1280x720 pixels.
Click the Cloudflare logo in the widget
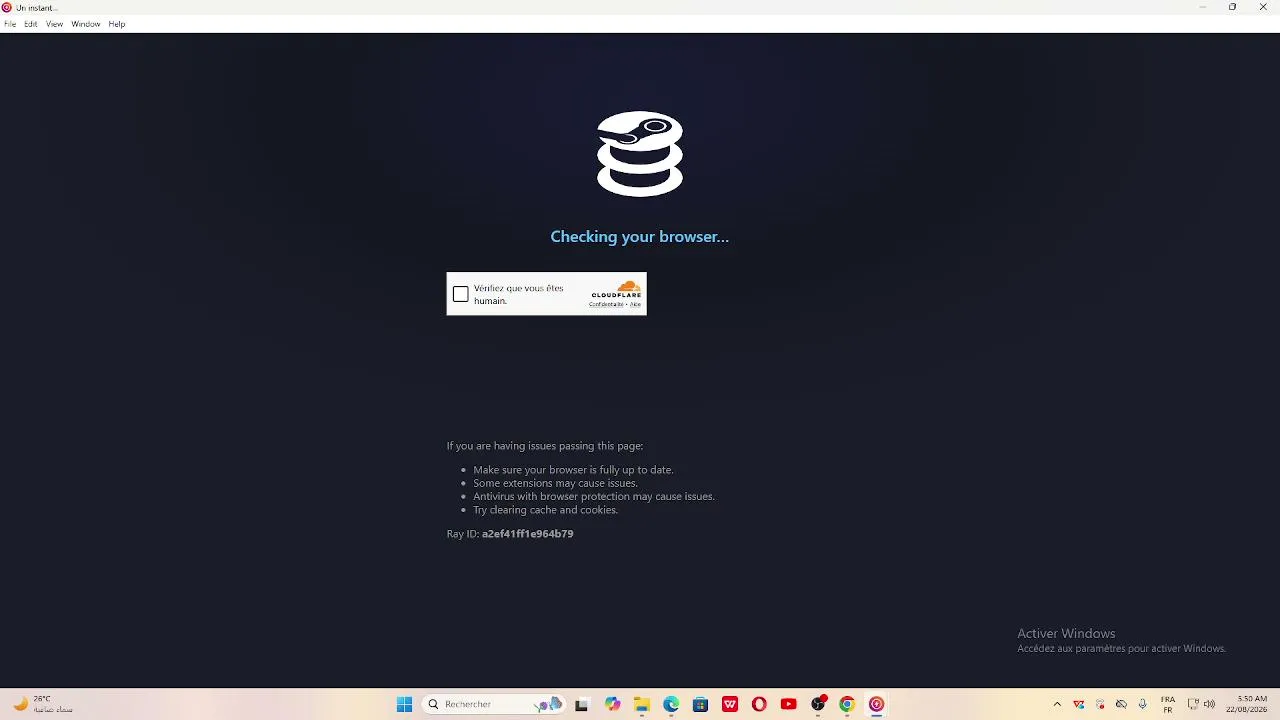pyautogui.click(x=616, y=291)
